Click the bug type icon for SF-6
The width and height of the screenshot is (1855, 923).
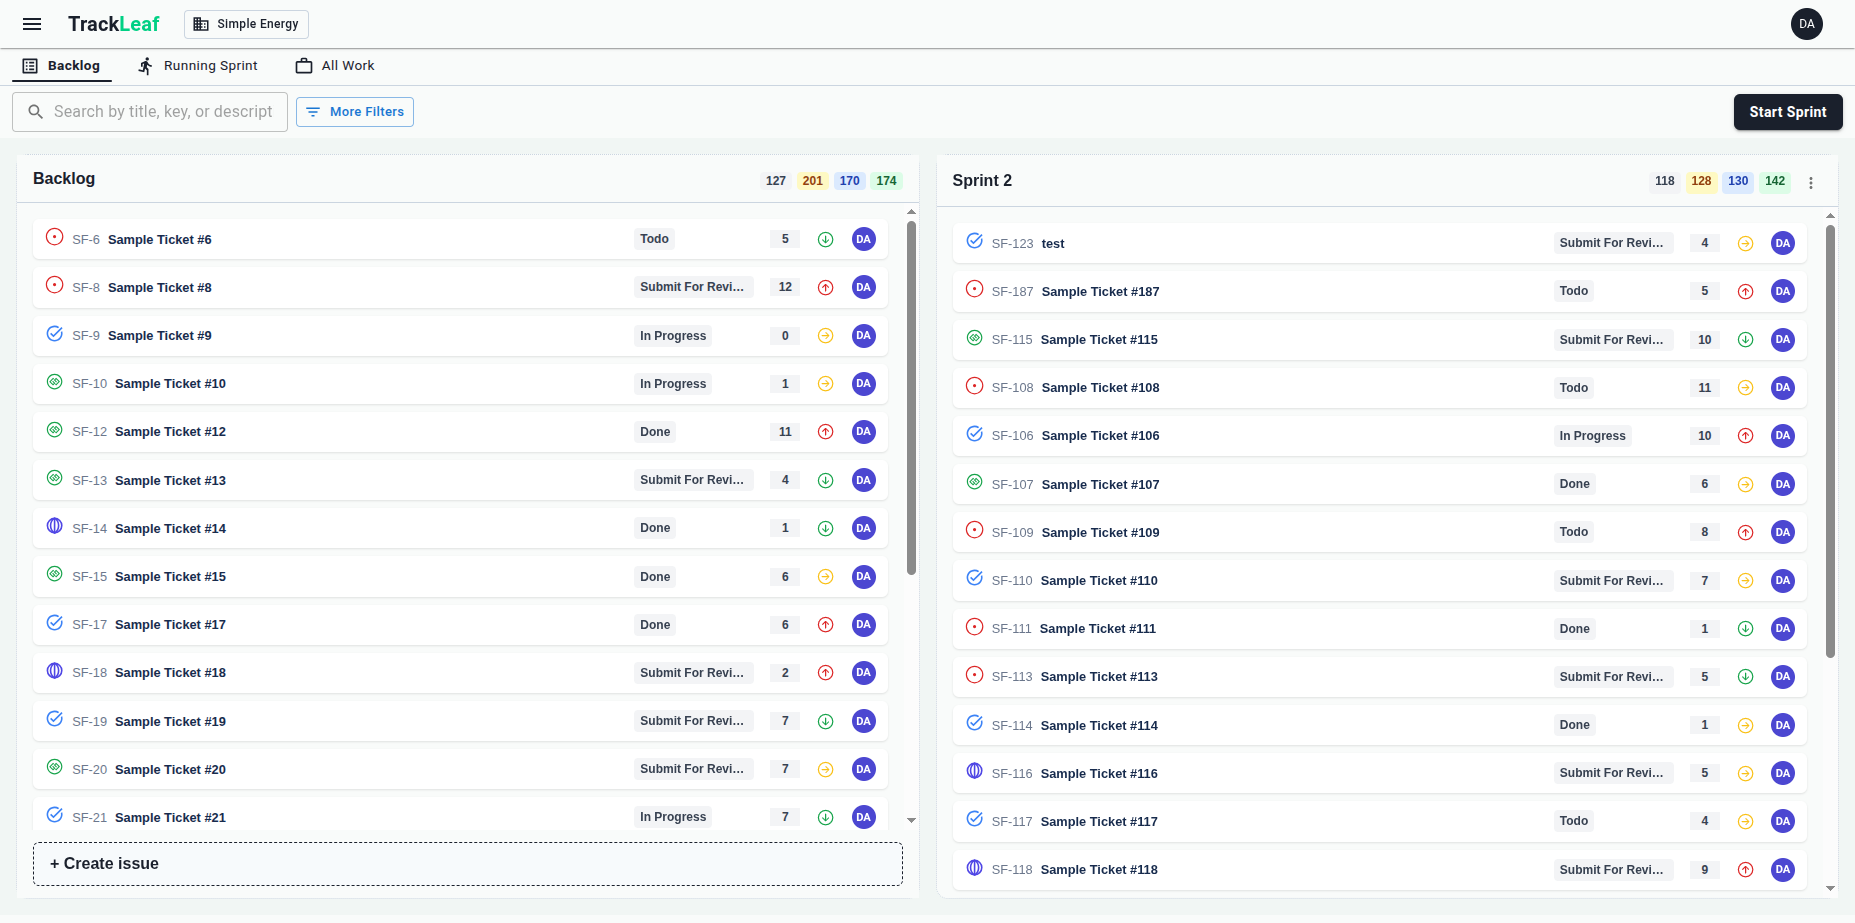point(55,237)
